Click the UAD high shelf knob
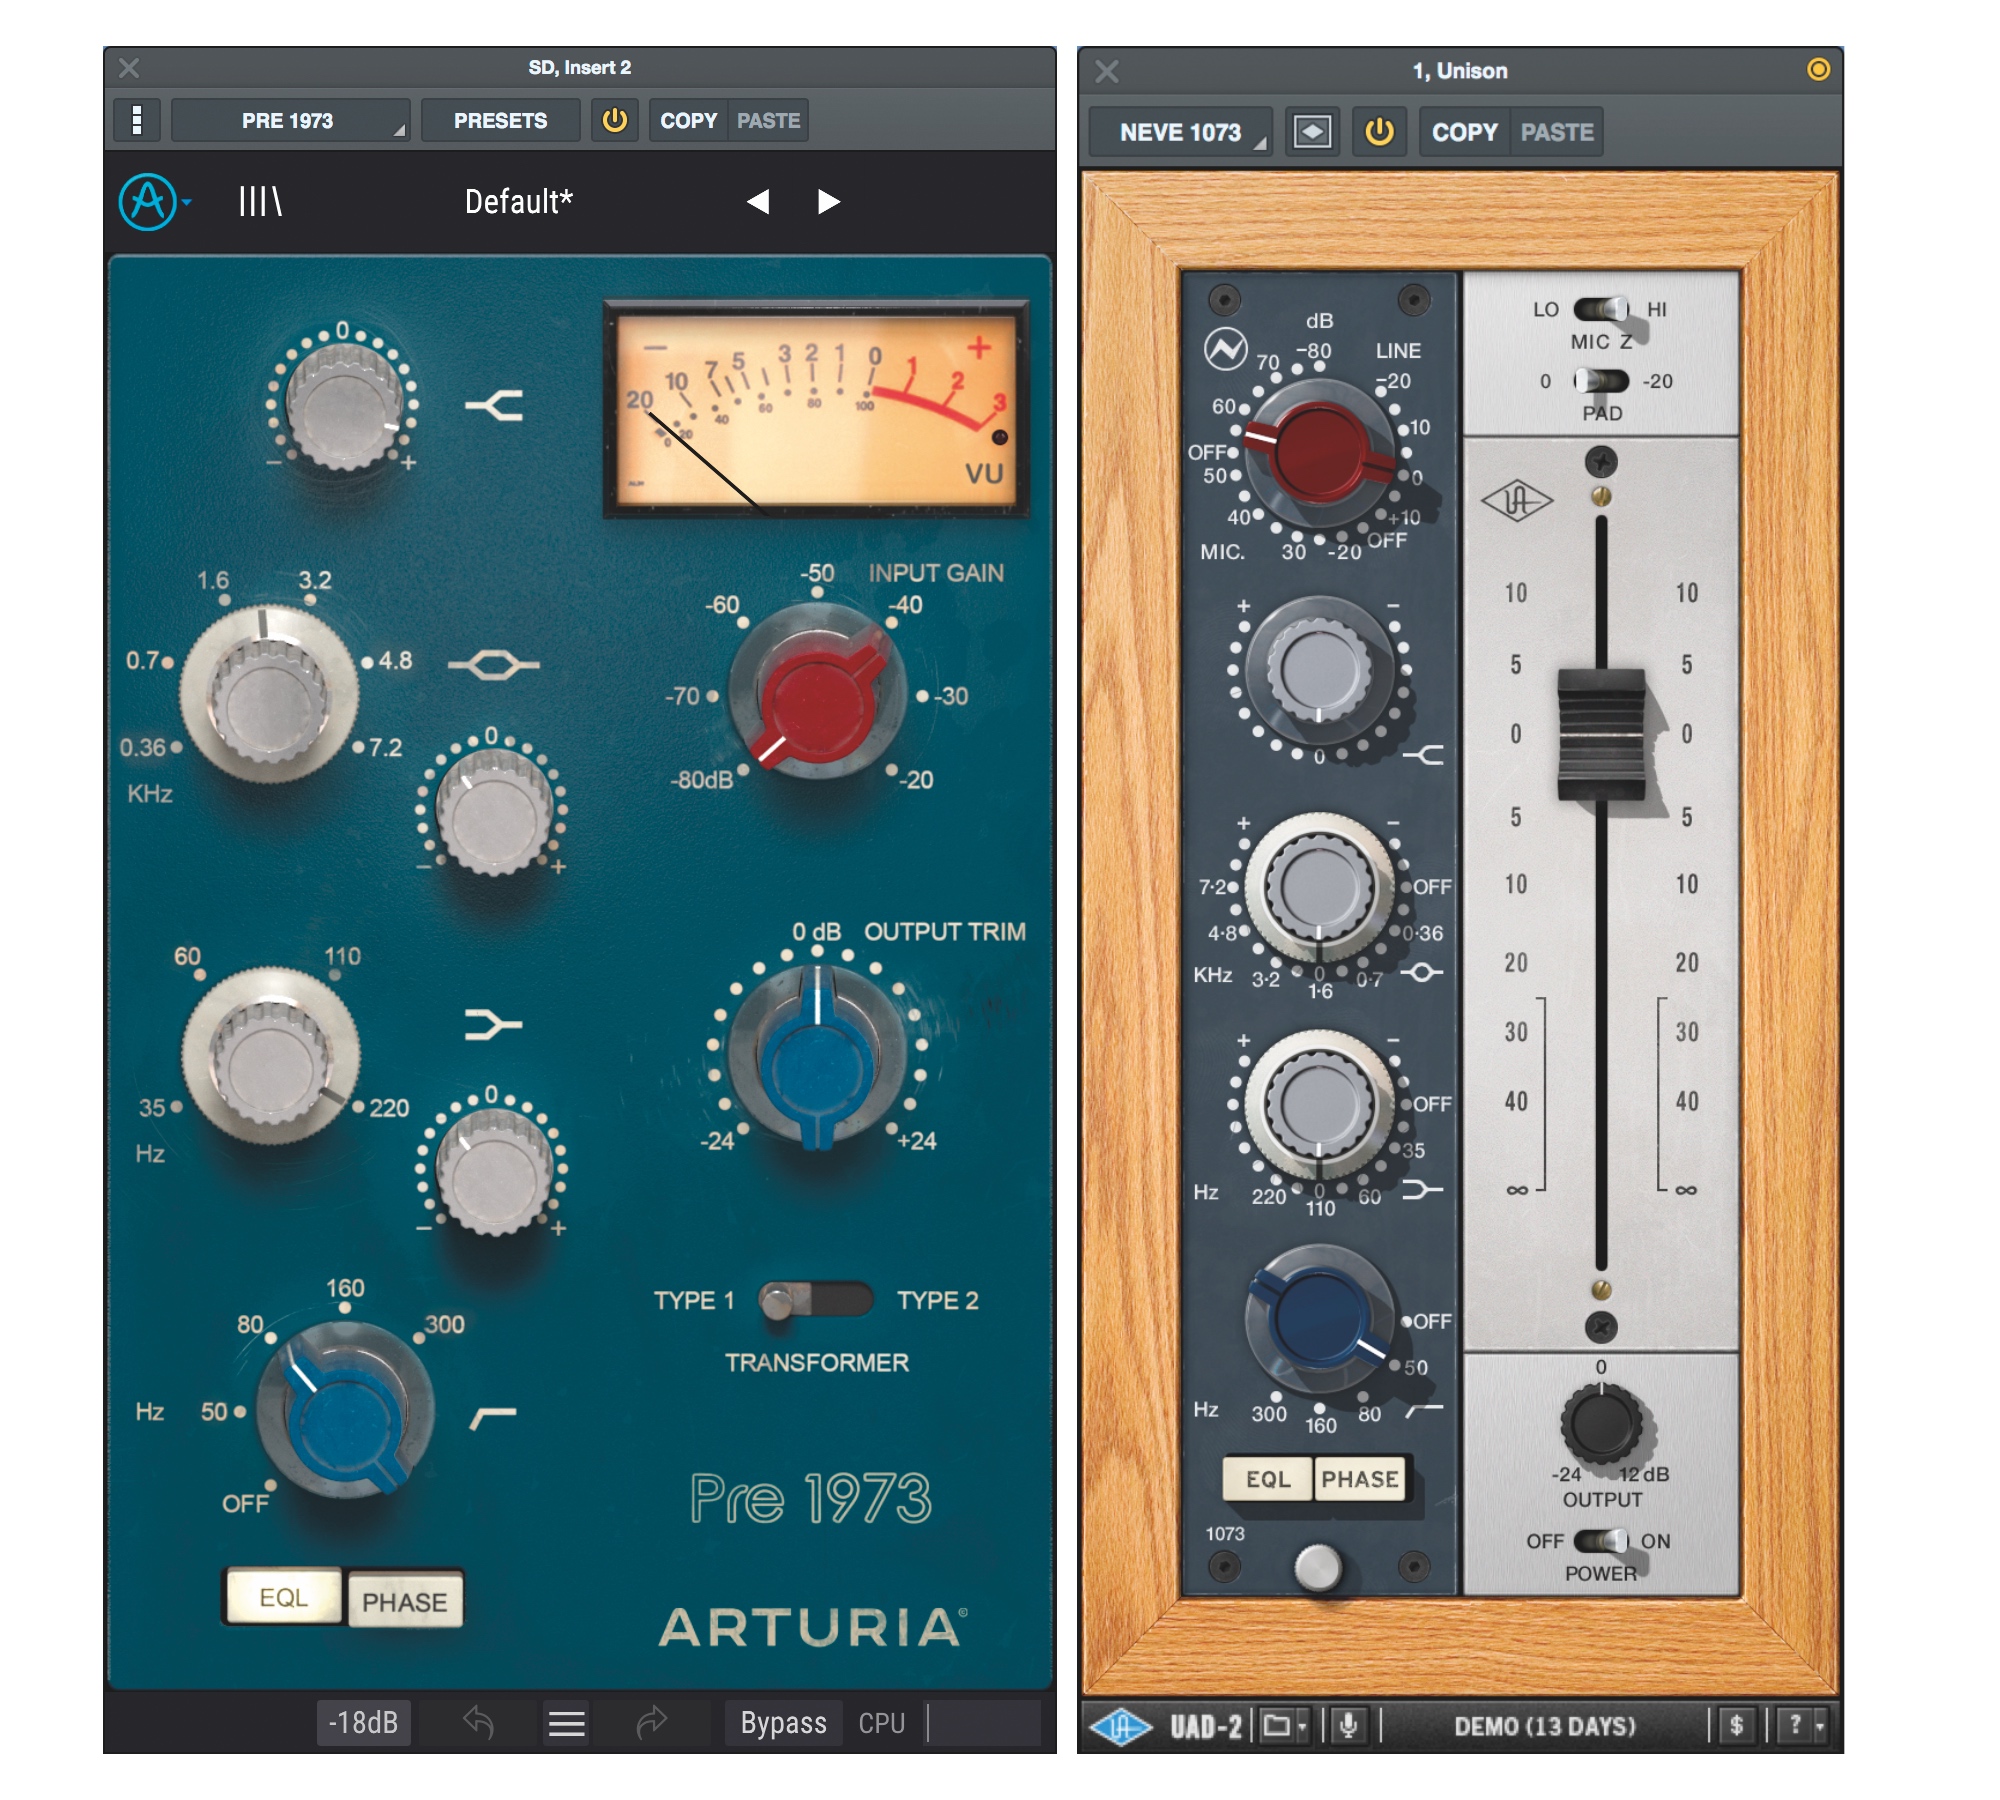2000x1800 pixels. click(x=1319, y=671)
